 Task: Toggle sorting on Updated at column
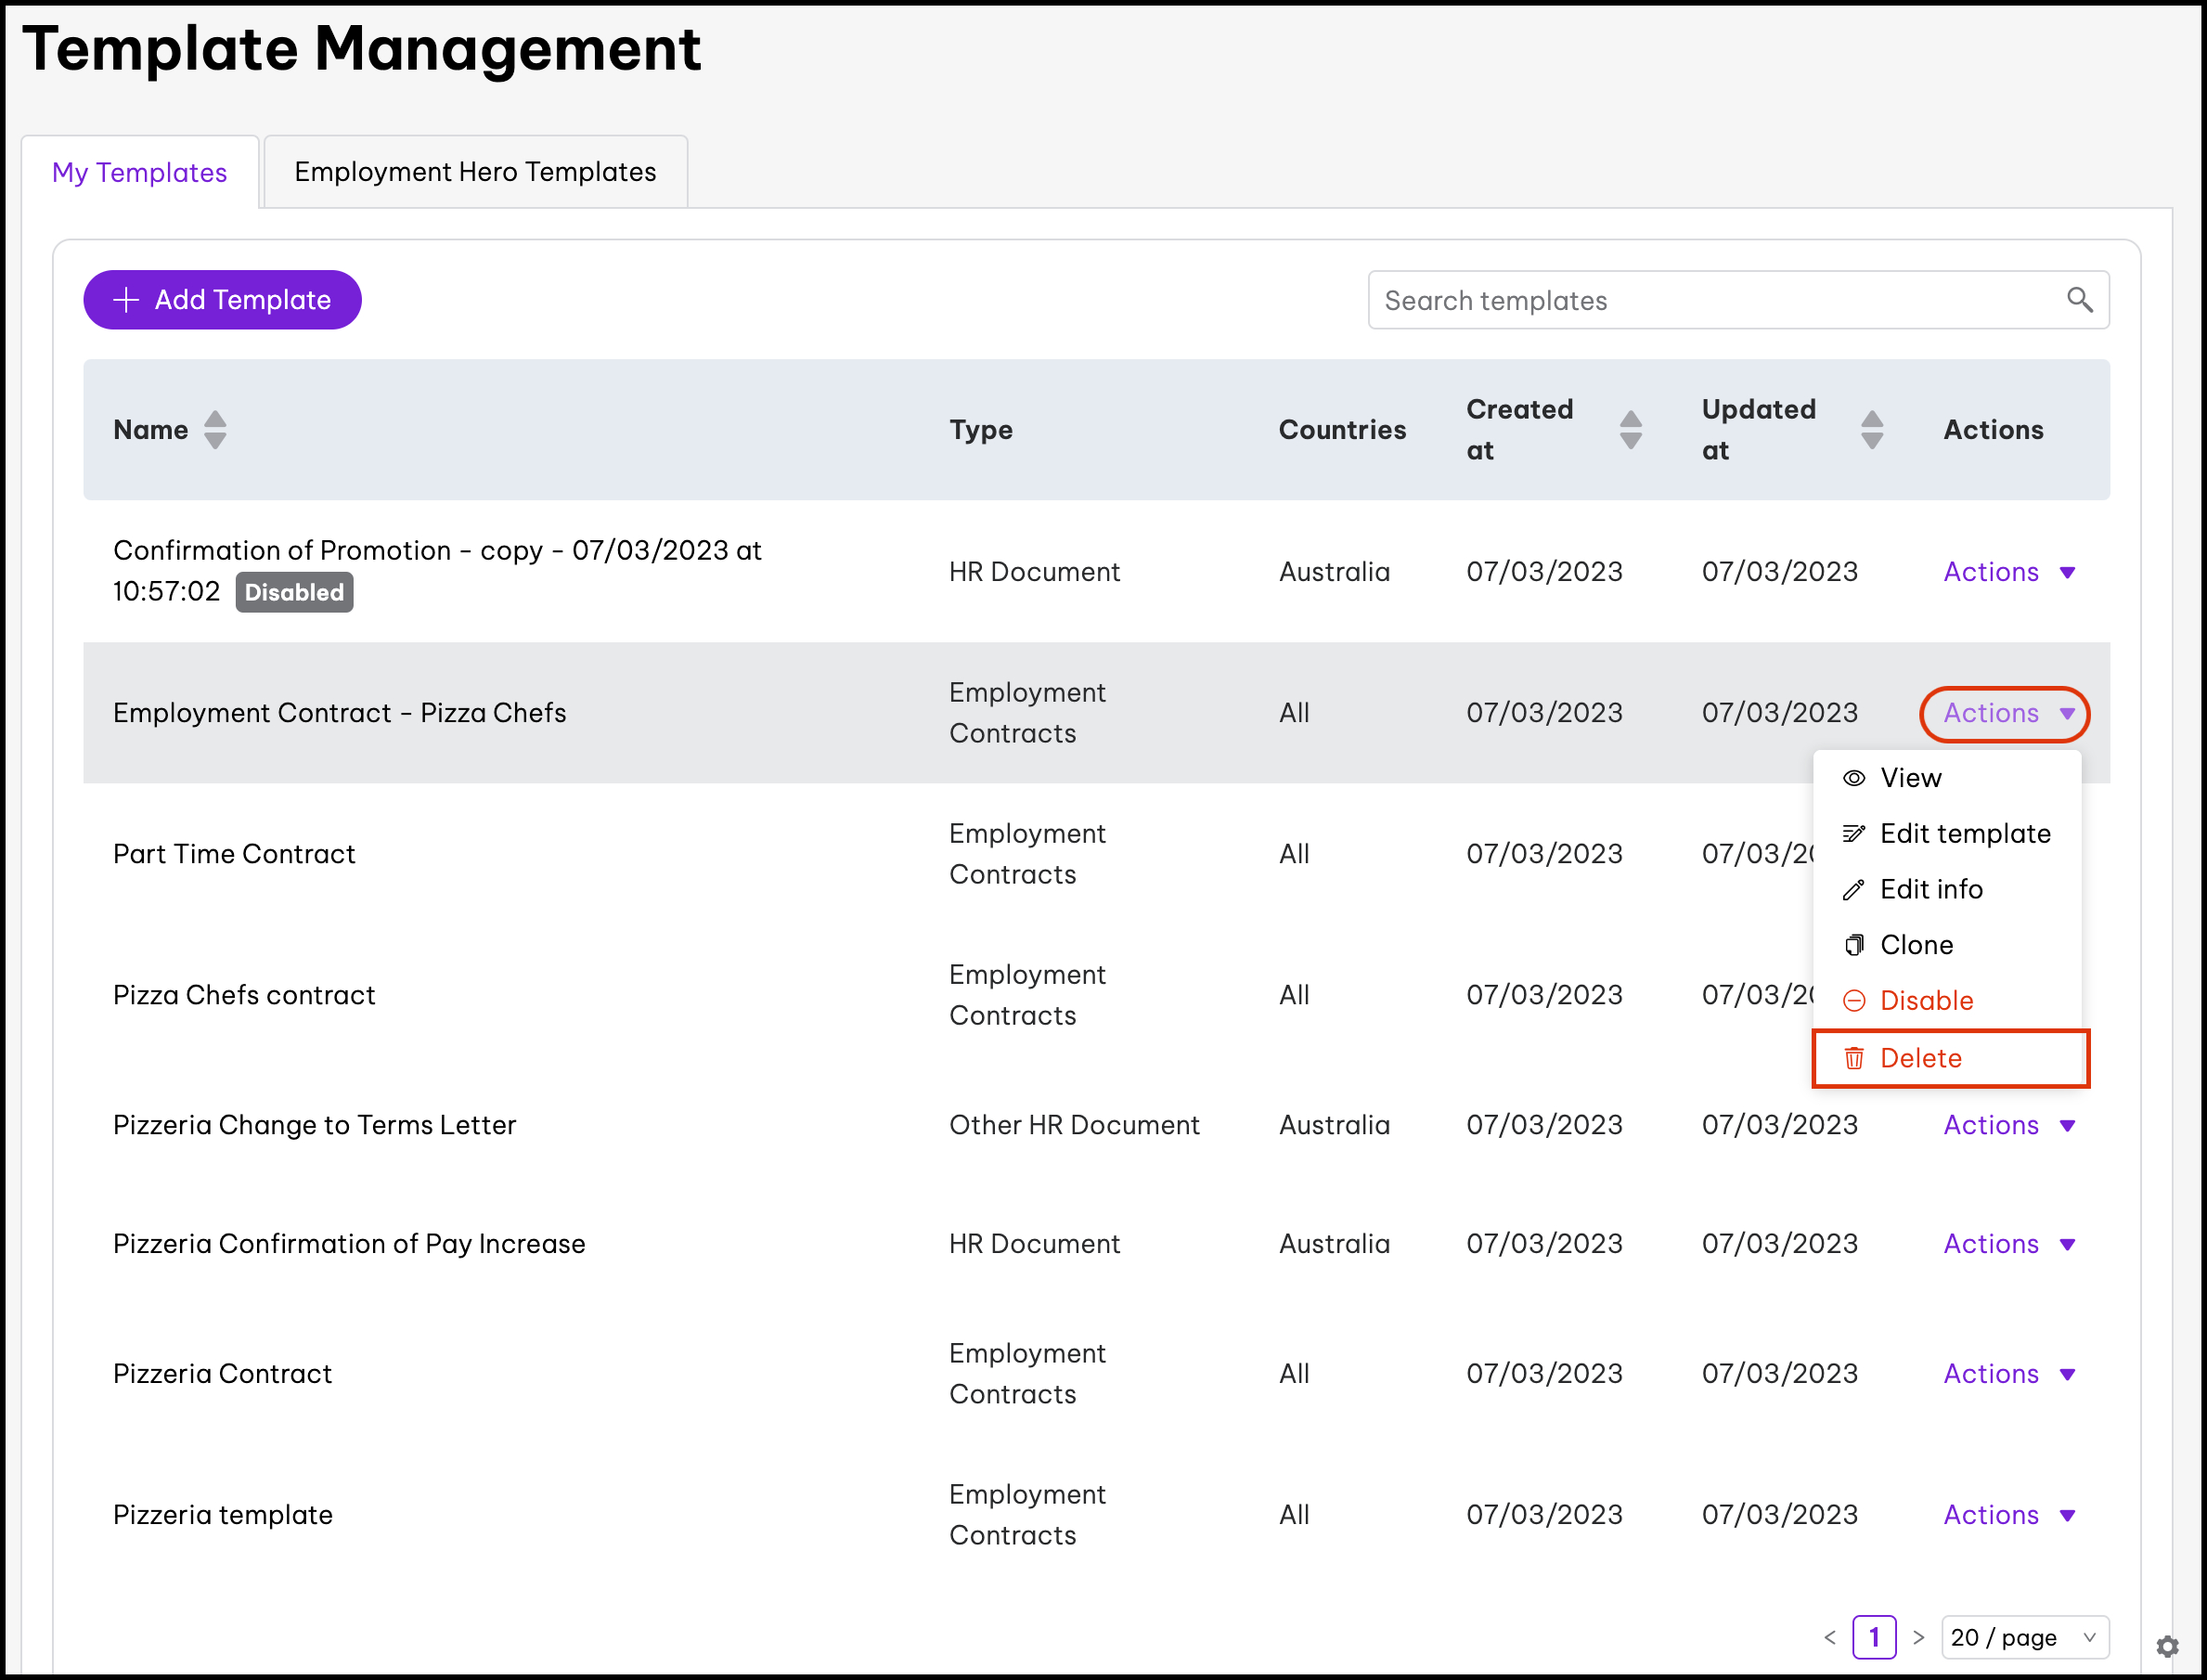1872,430
